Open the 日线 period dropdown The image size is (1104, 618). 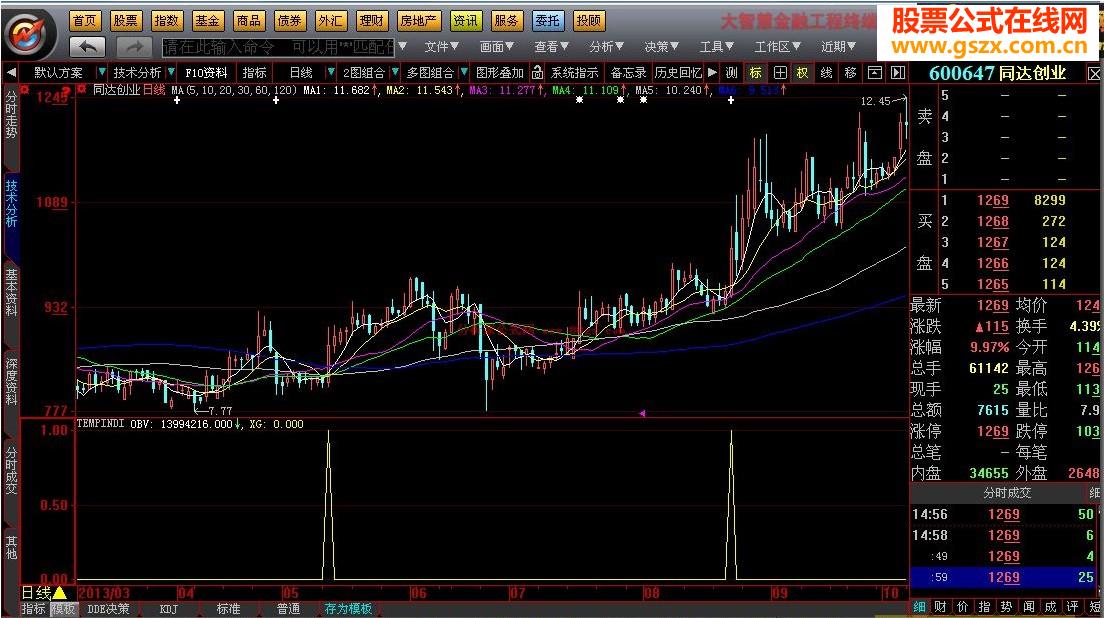pos(301,72)
